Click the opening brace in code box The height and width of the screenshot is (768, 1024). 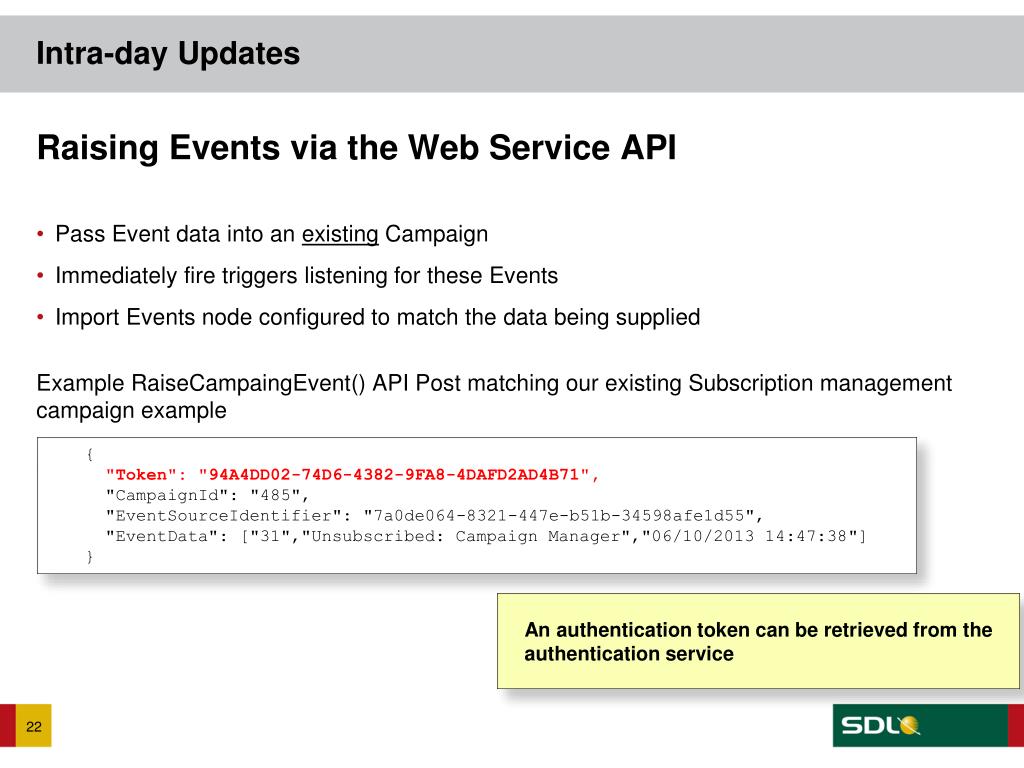pyautogui.click(x=89, y=454)
